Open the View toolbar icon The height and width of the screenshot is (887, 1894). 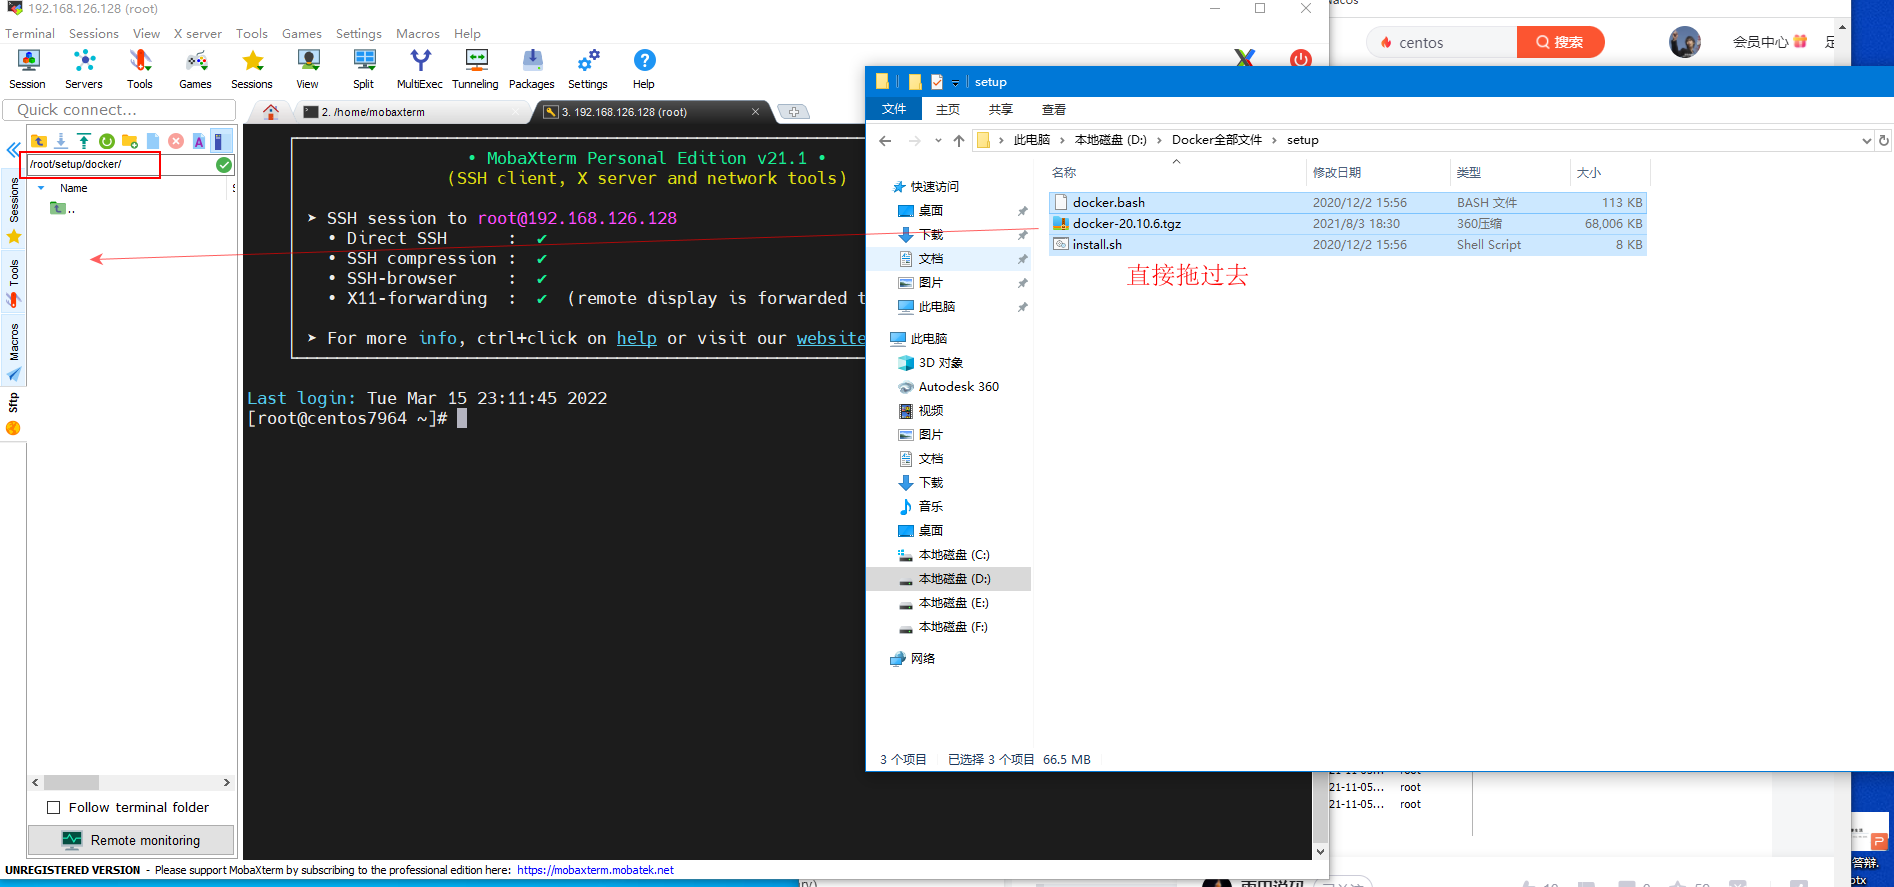coord(308,69)
